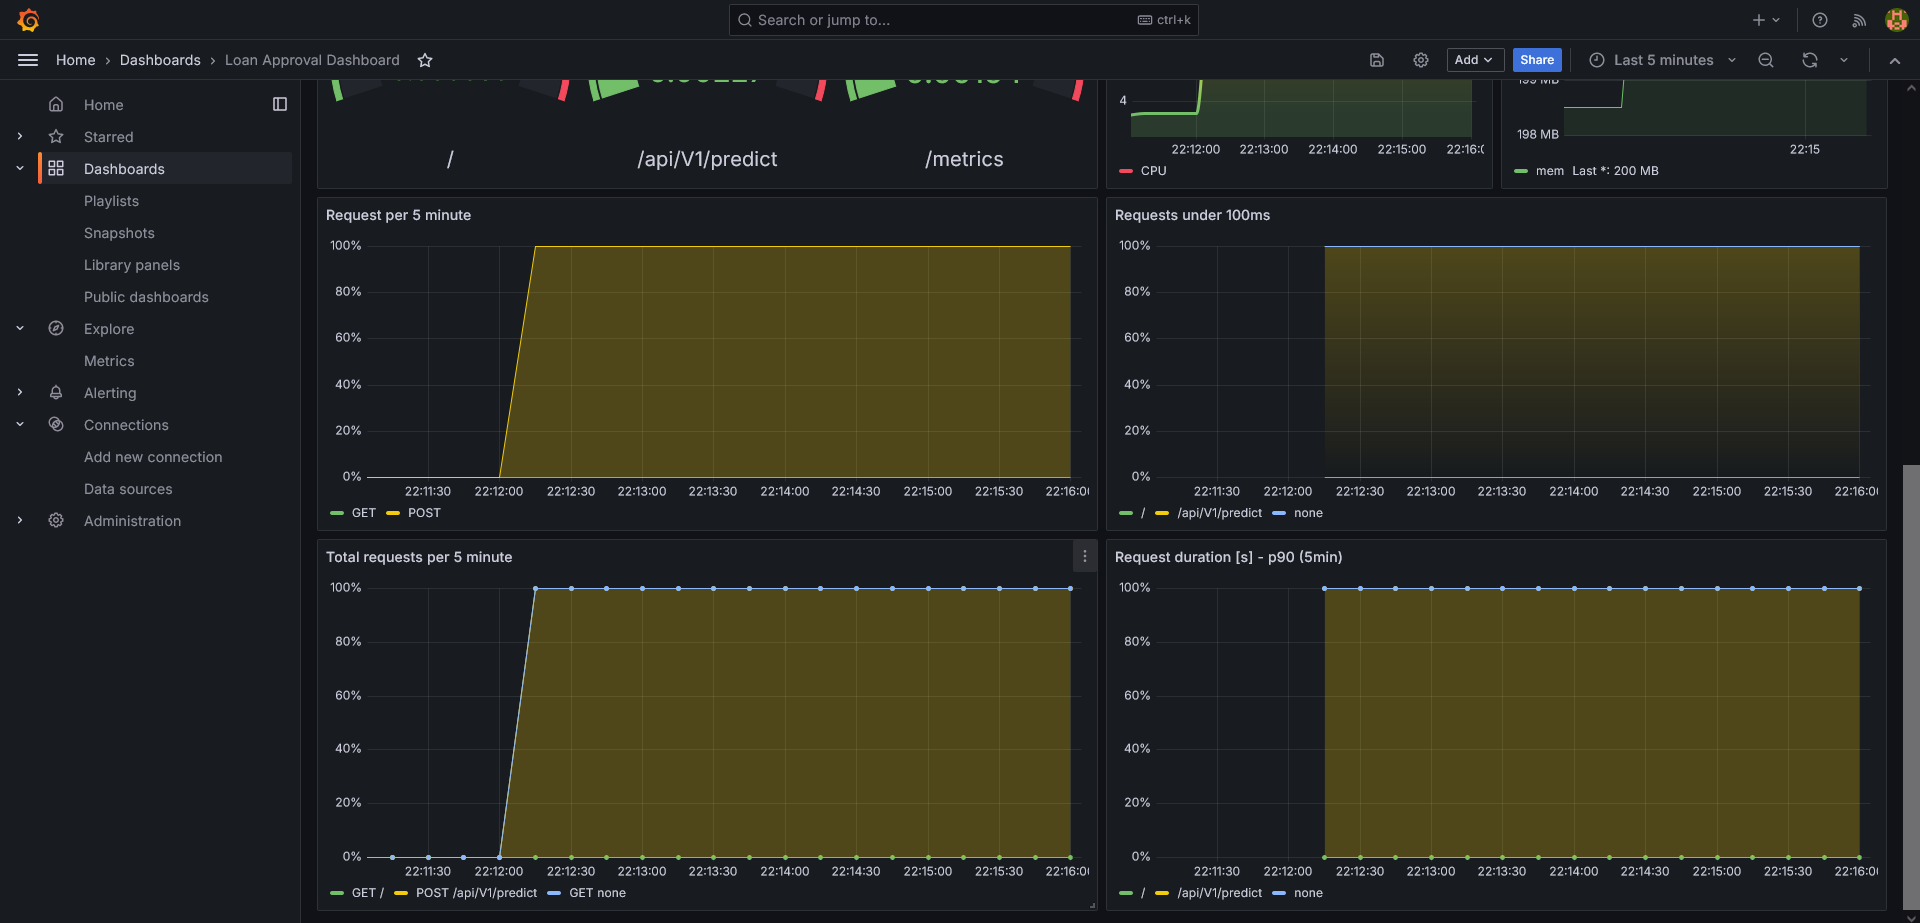Expand the Starred section
This screenshot has height=923, width=1920.
(20, 137)
